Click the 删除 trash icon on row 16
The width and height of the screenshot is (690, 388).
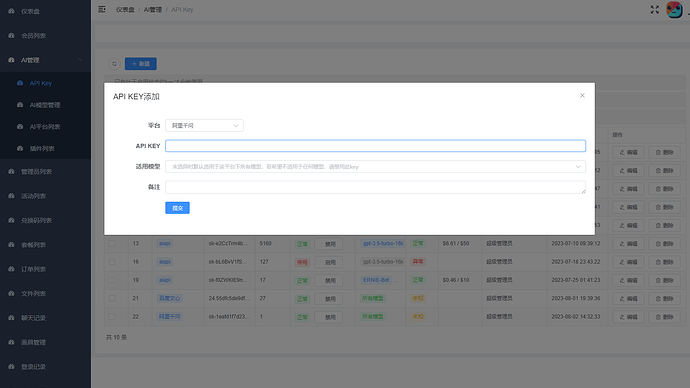pos(658,262)
